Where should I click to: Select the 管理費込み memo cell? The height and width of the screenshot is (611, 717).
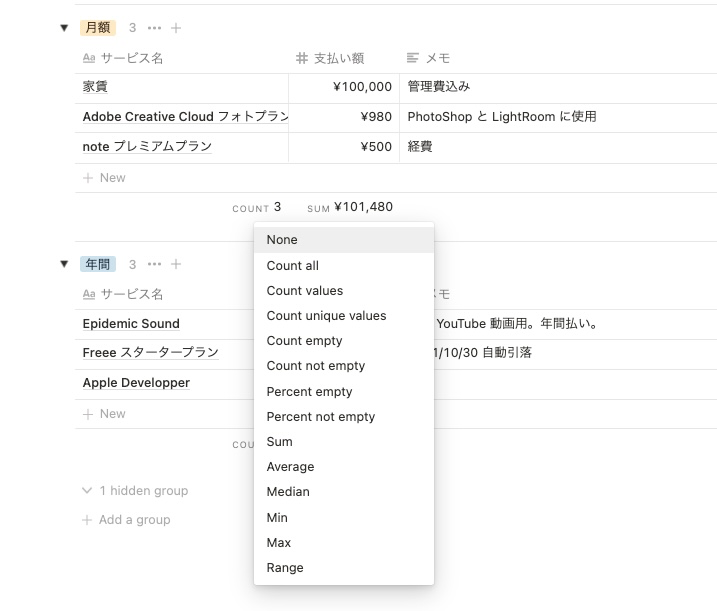[558, 88]
